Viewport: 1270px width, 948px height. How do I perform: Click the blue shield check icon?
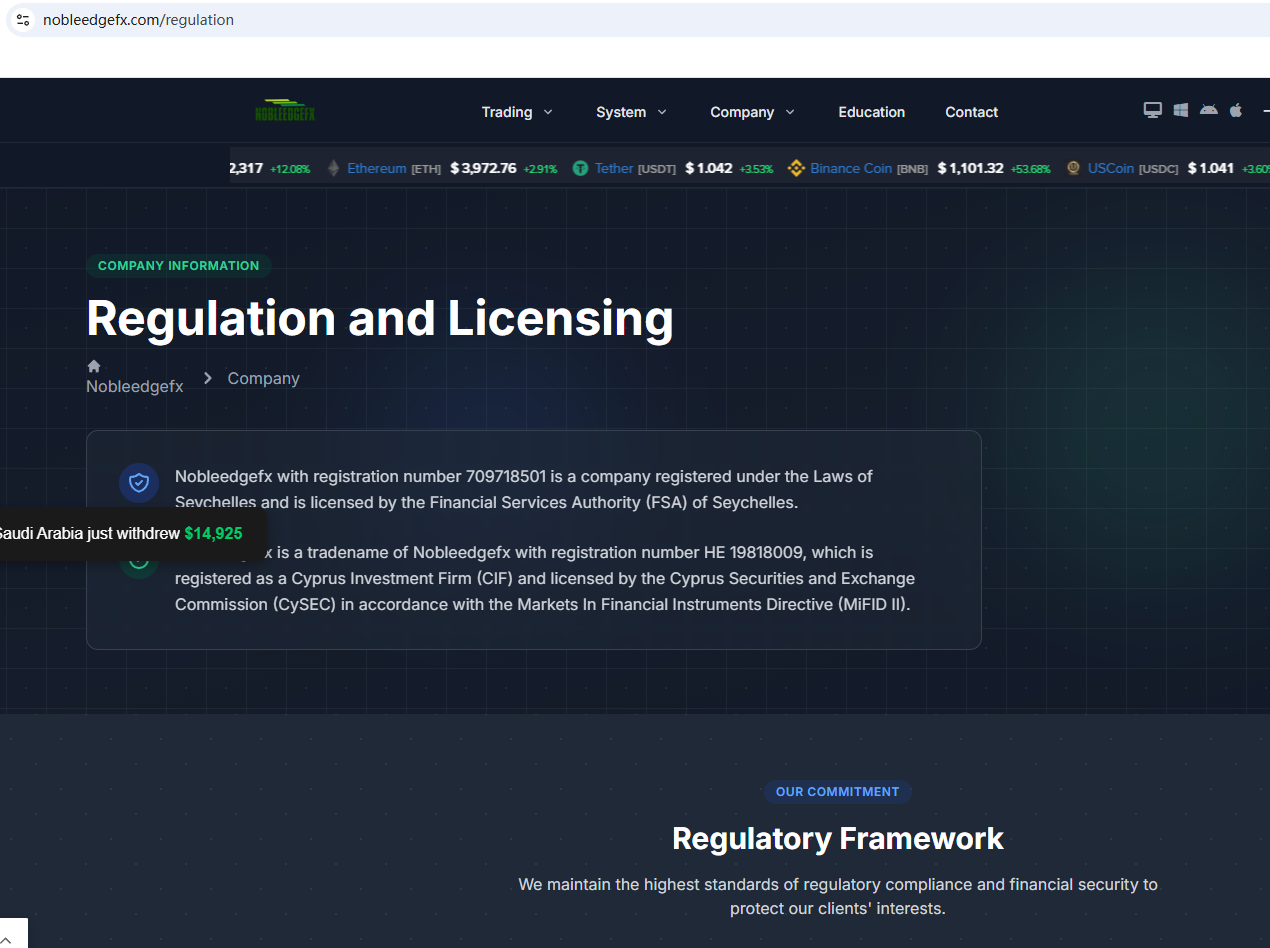click(x=139, y=483)
